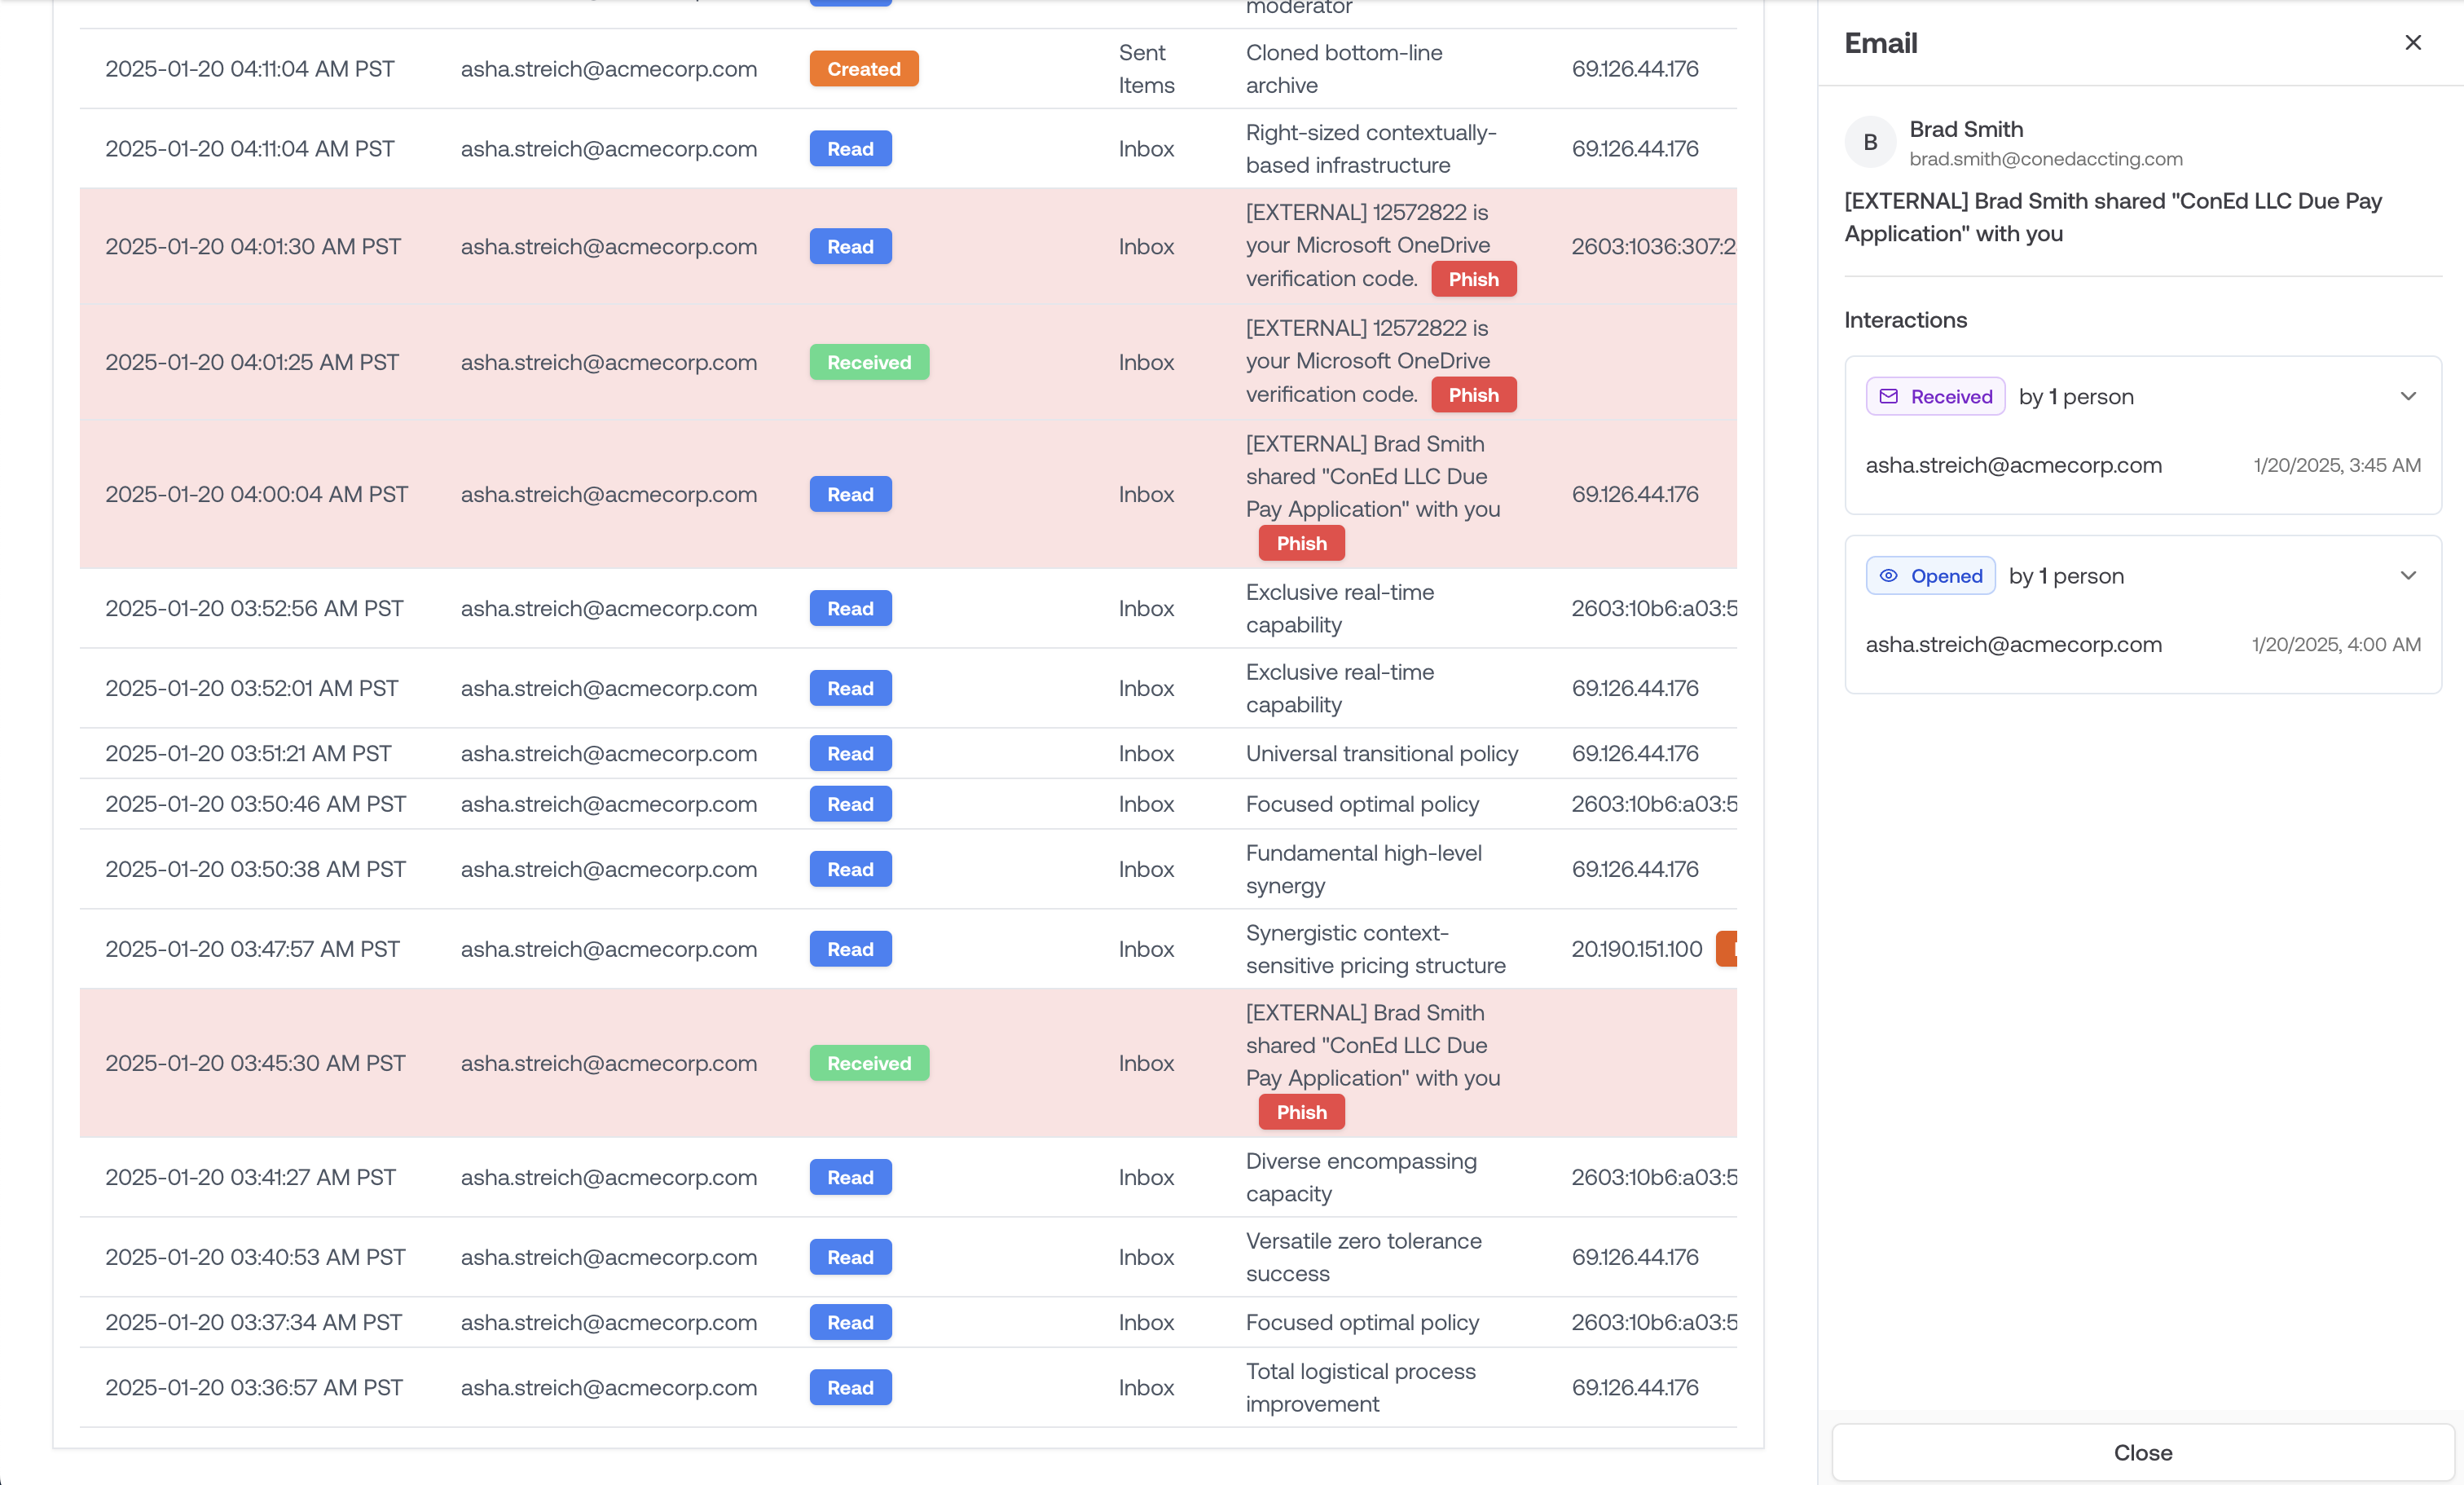Click the envelope icon on Received tag
The width and height of the screenshot is (2464, 1485).
1888,396
